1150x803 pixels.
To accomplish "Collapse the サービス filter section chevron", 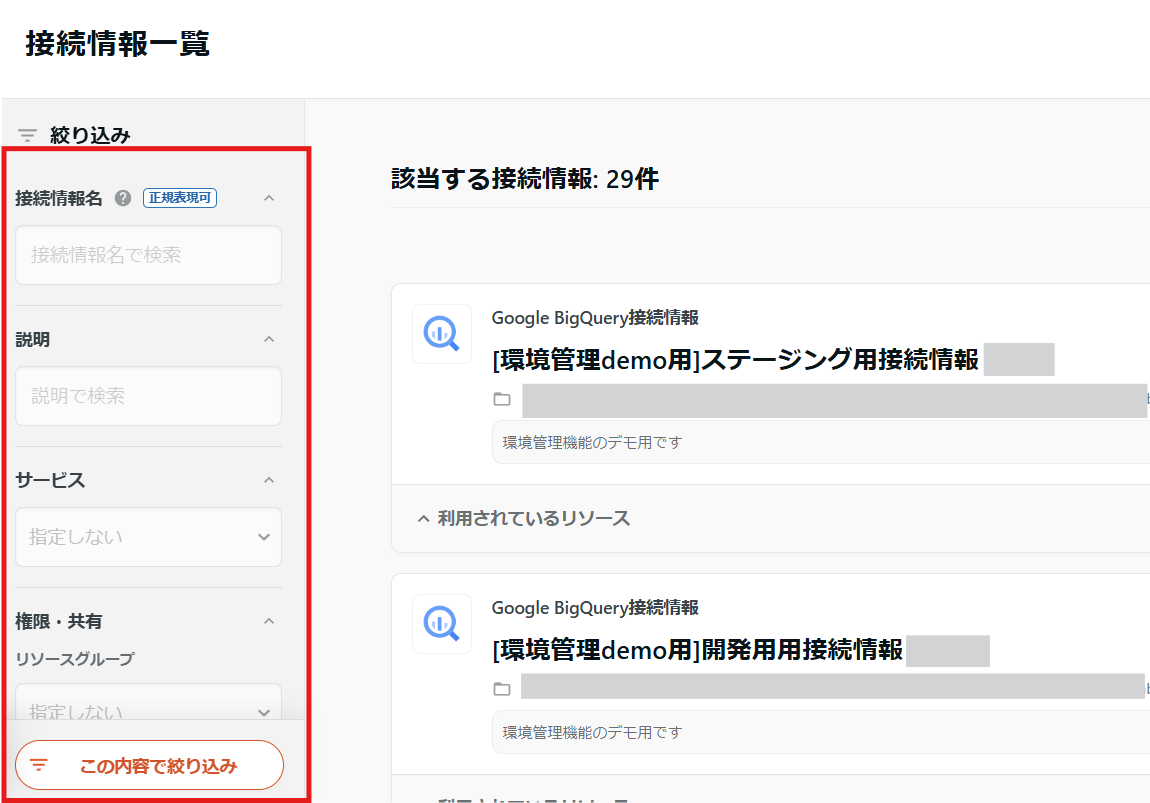I will click(x=268, y=480).
